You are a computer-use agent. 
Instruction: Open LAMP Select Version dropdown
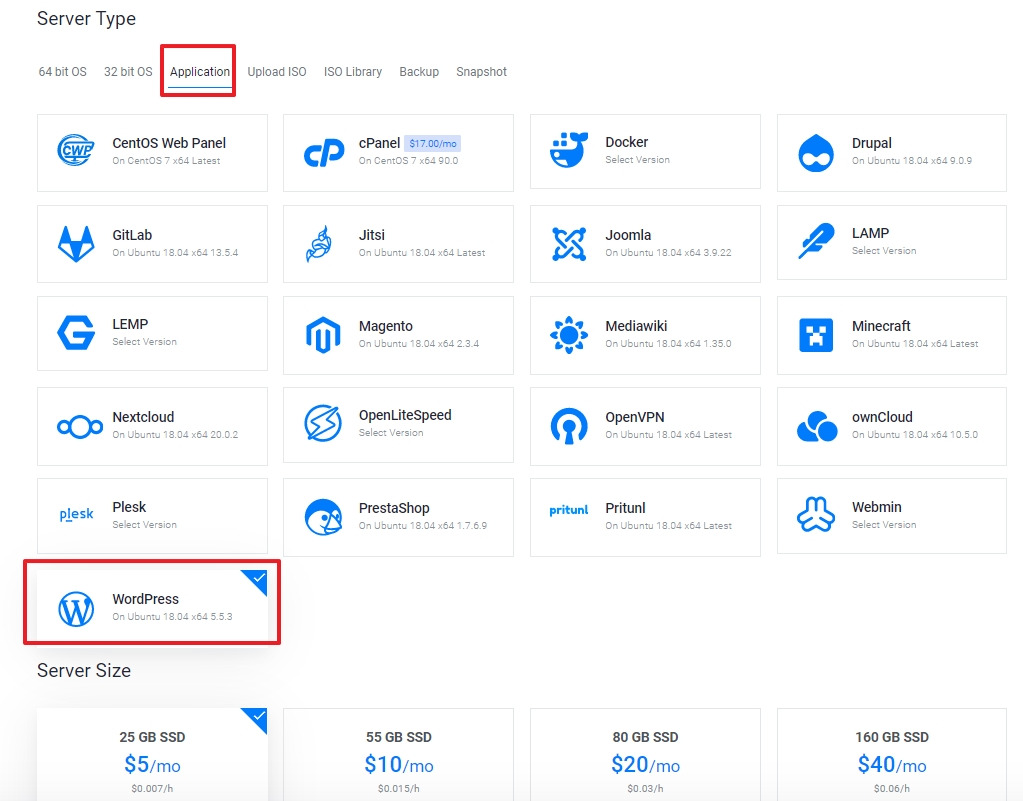[x=884, y=250]
